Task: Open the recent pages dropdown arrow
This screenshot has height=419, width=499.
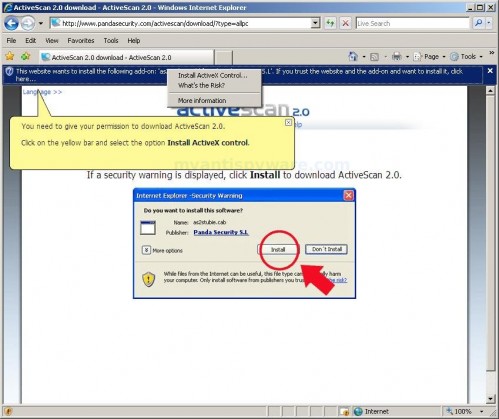Action: coord(41,23)
